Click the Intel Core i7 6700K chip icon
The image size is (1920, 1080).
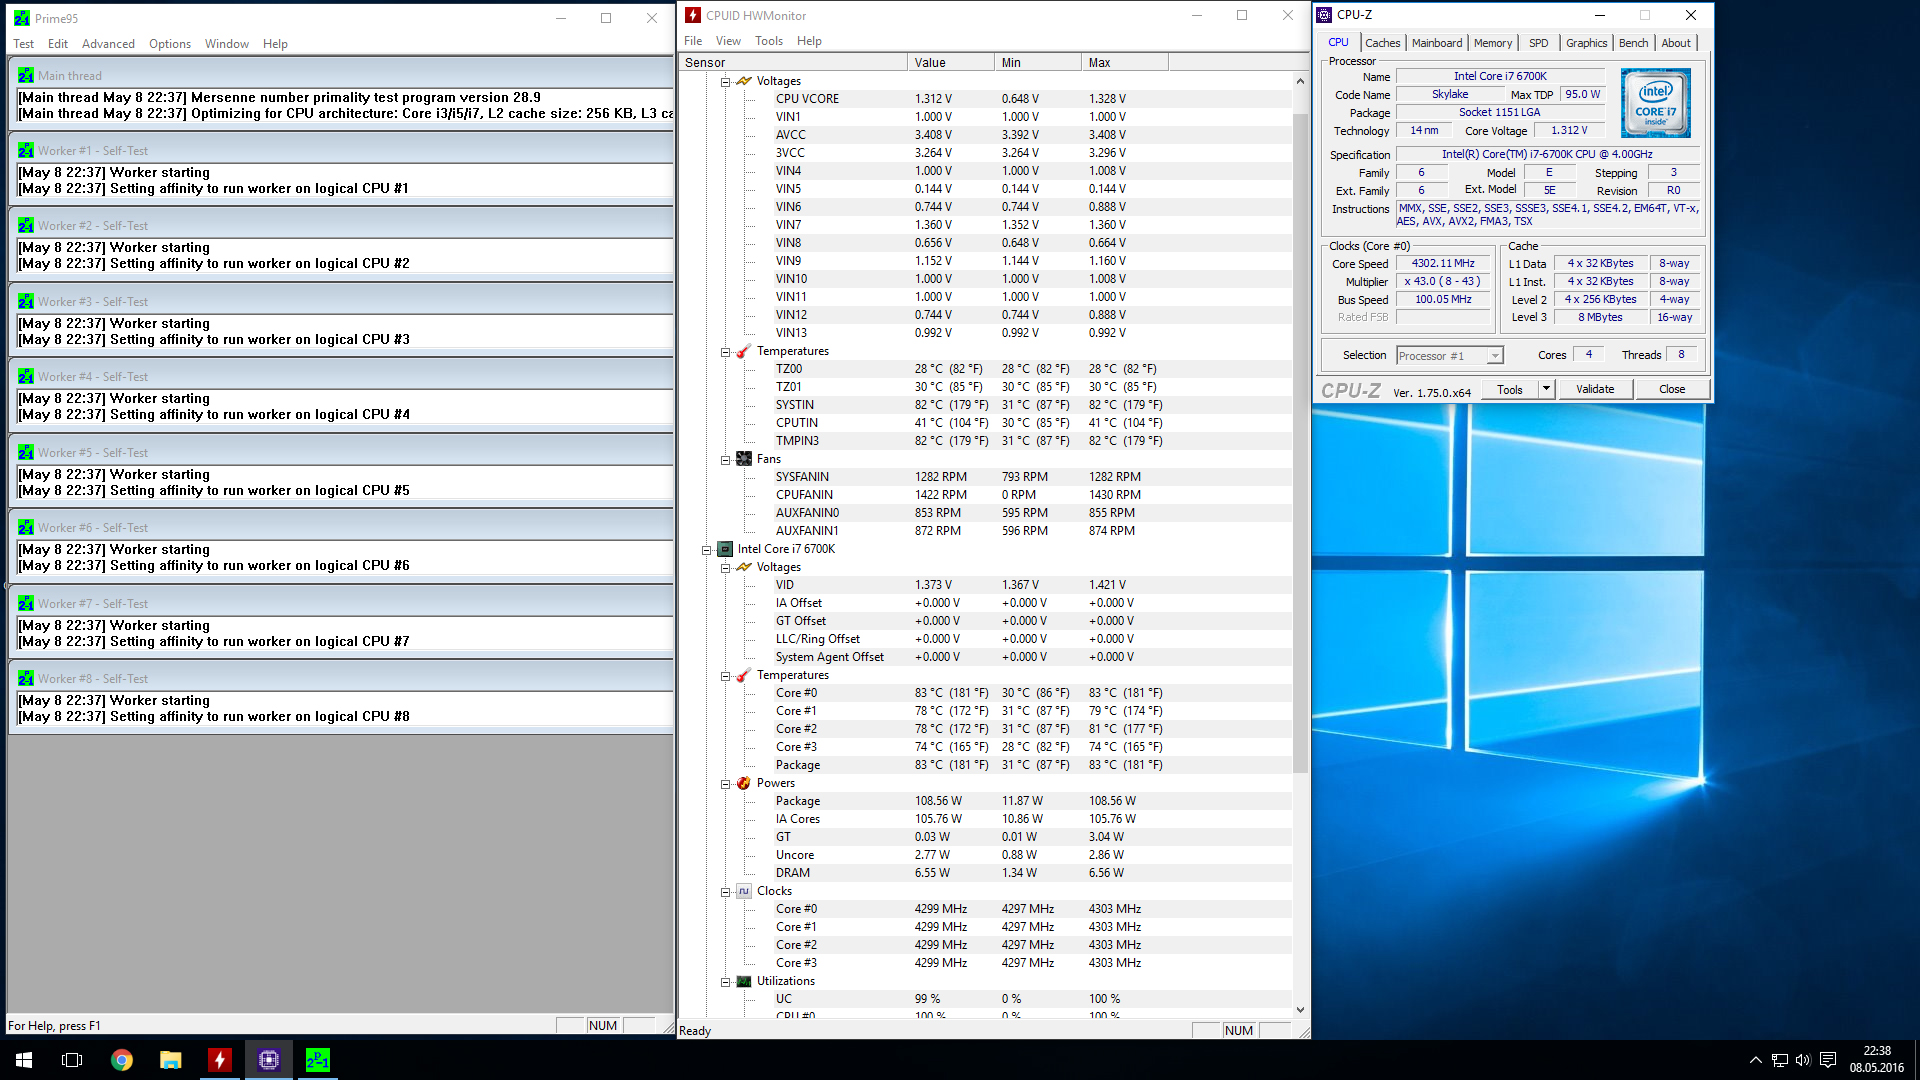[725, 549]
